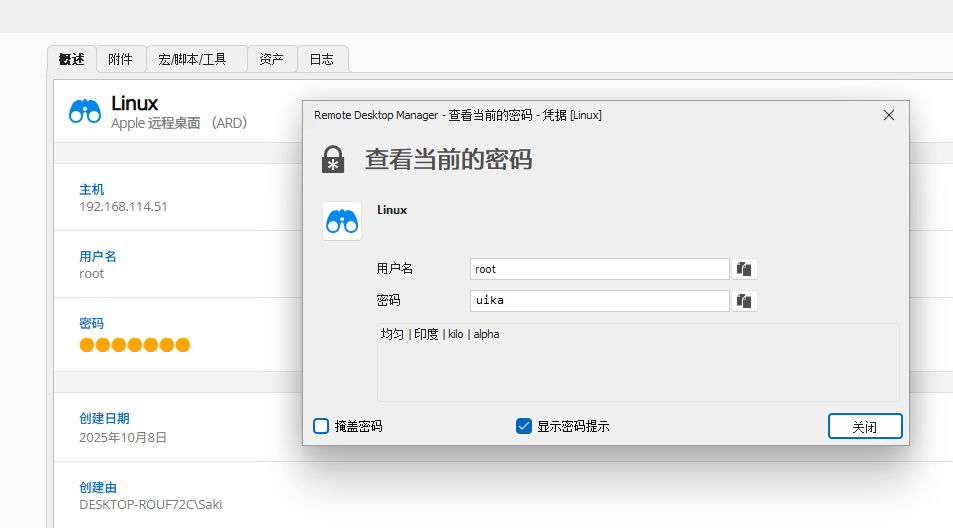The image size is (953, 528).
Task: Click the lock icon in the dialog header
Action: [x=332, y=159]
